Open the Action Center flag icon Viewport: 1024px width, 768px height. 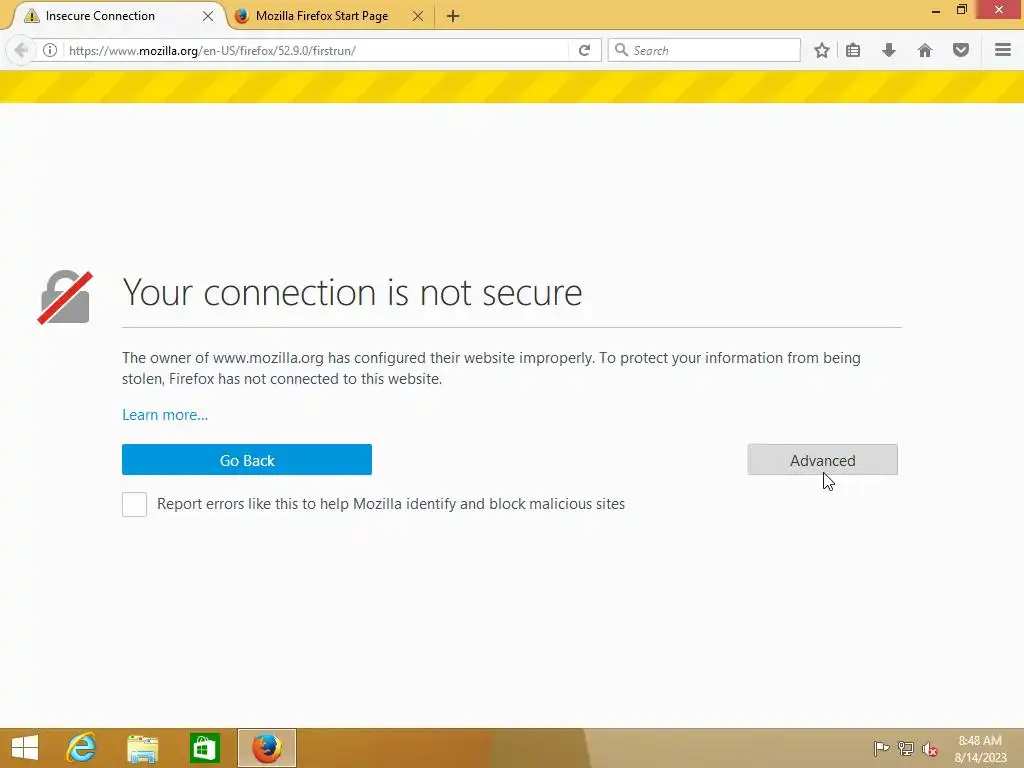pos(881,748)
